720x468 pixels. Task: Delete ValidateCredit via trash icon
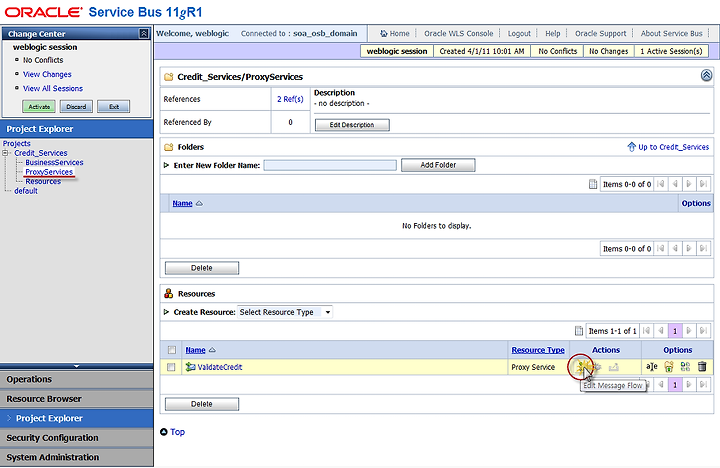702,367
